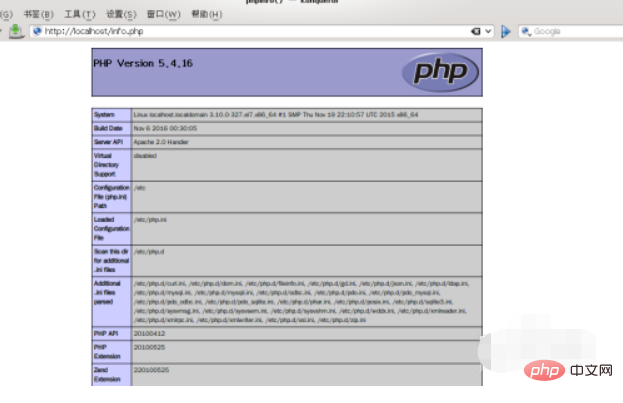Click the blue Go arrow button
623x403 pixels.
[x=505, y=31]
